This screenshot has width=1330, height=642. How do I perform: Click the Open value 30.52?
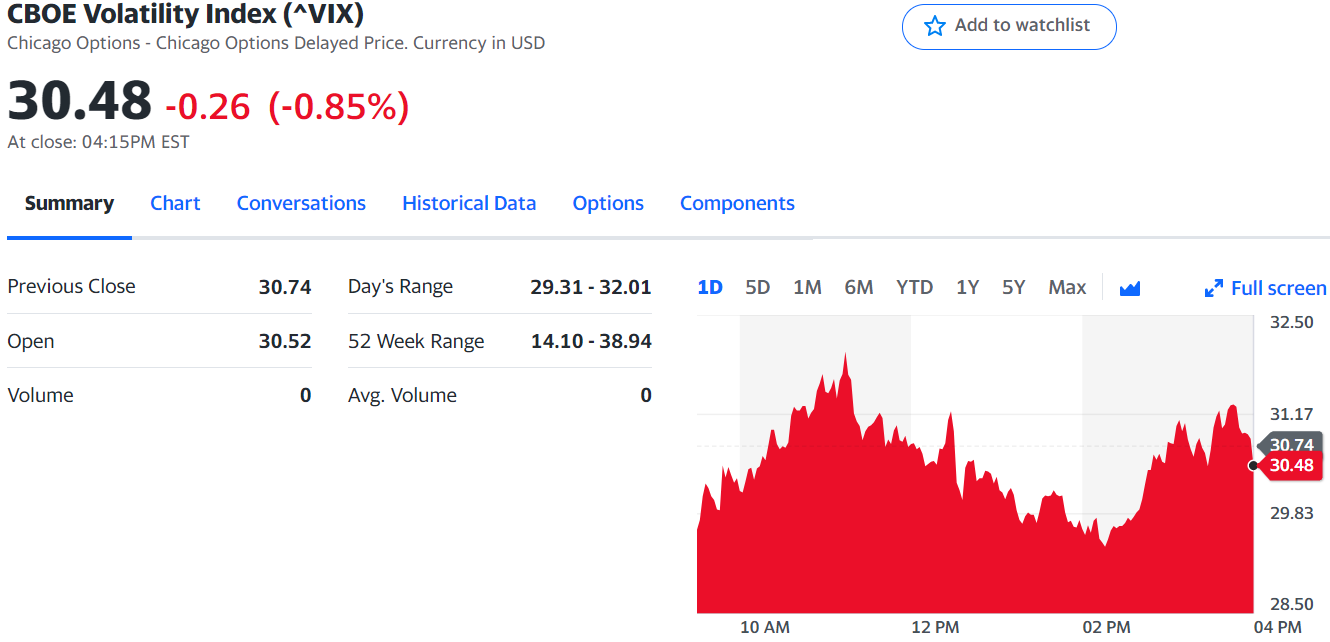(285, 341)
